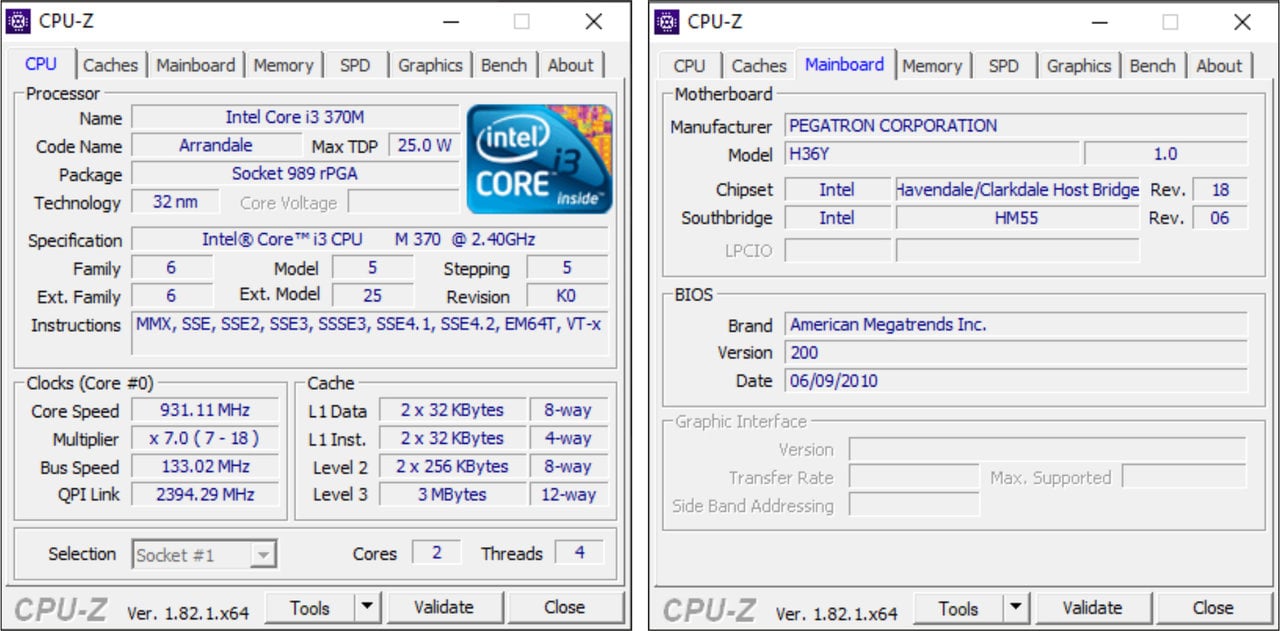1280x631 pixels.
Task: Click Close button in right CPU-Z window
Action: pyautogui.click(x=1213, y=607)
